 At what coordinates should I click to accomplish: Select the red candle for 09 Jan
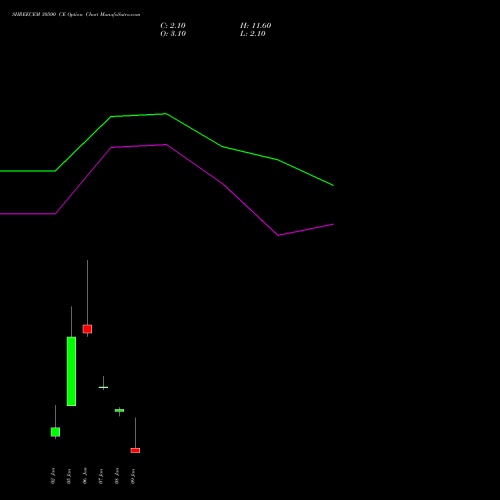pyautogui.click(x=135, y=450)
